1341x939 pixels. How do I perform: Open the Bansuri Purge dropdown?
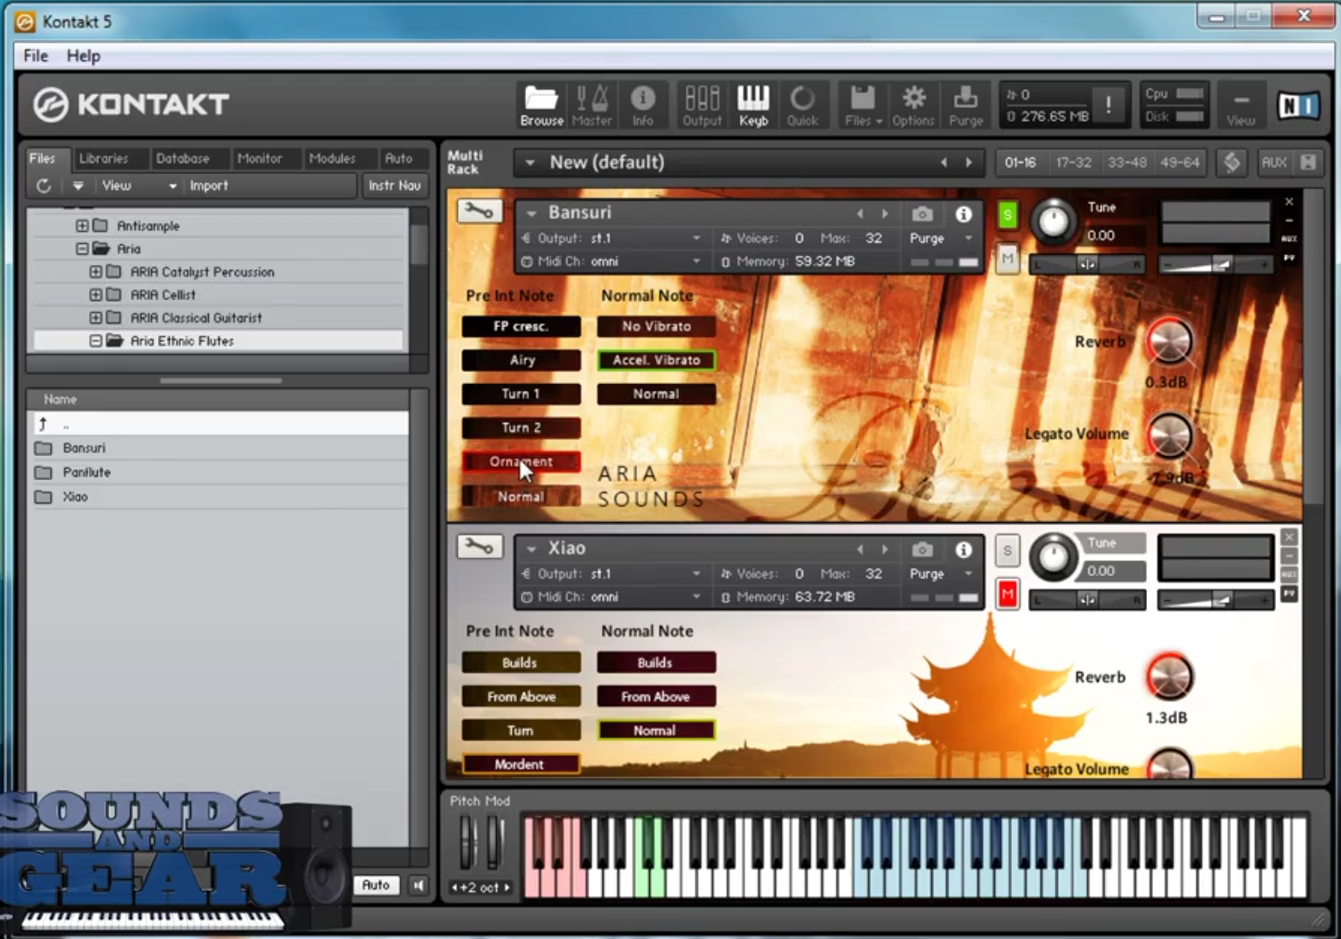point(940,238)
